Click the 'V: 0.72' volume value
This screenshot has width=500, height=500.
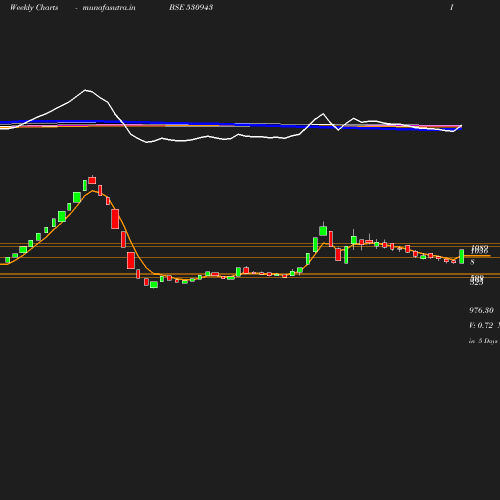481,325
